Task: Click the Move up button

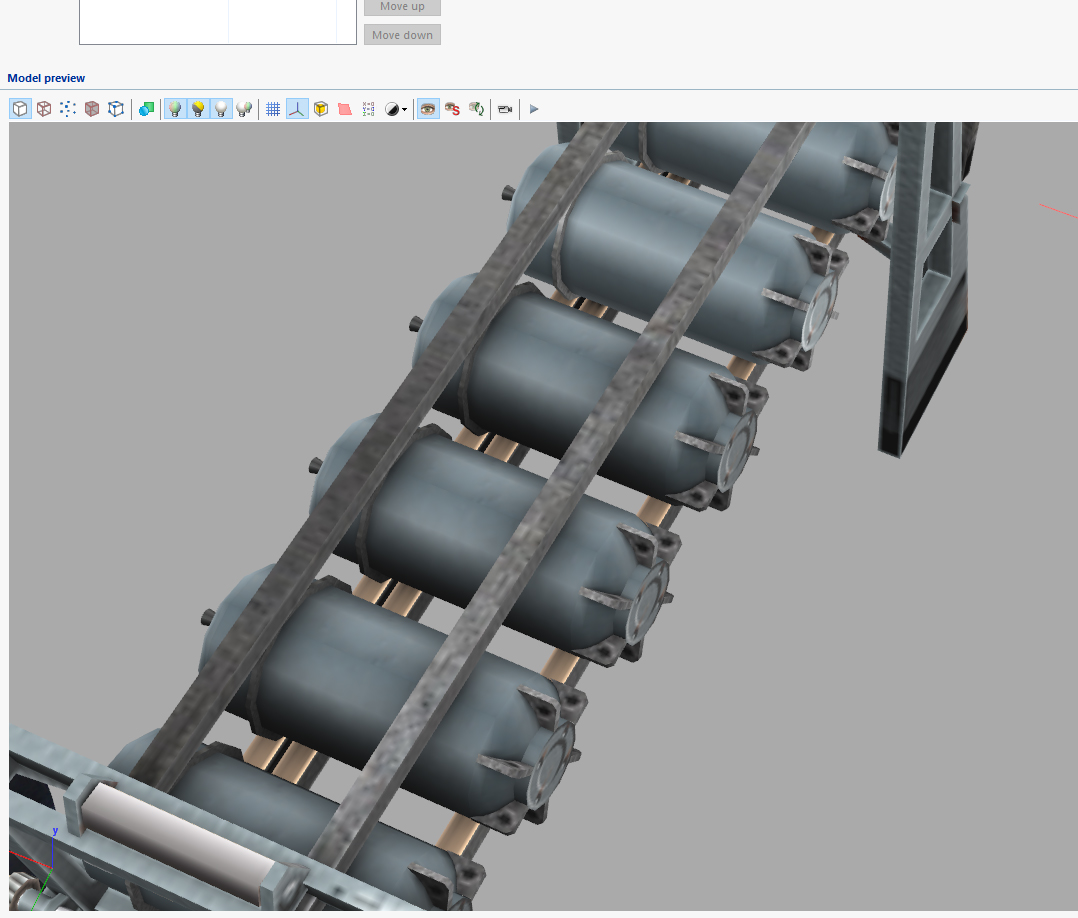Action: 402,7
